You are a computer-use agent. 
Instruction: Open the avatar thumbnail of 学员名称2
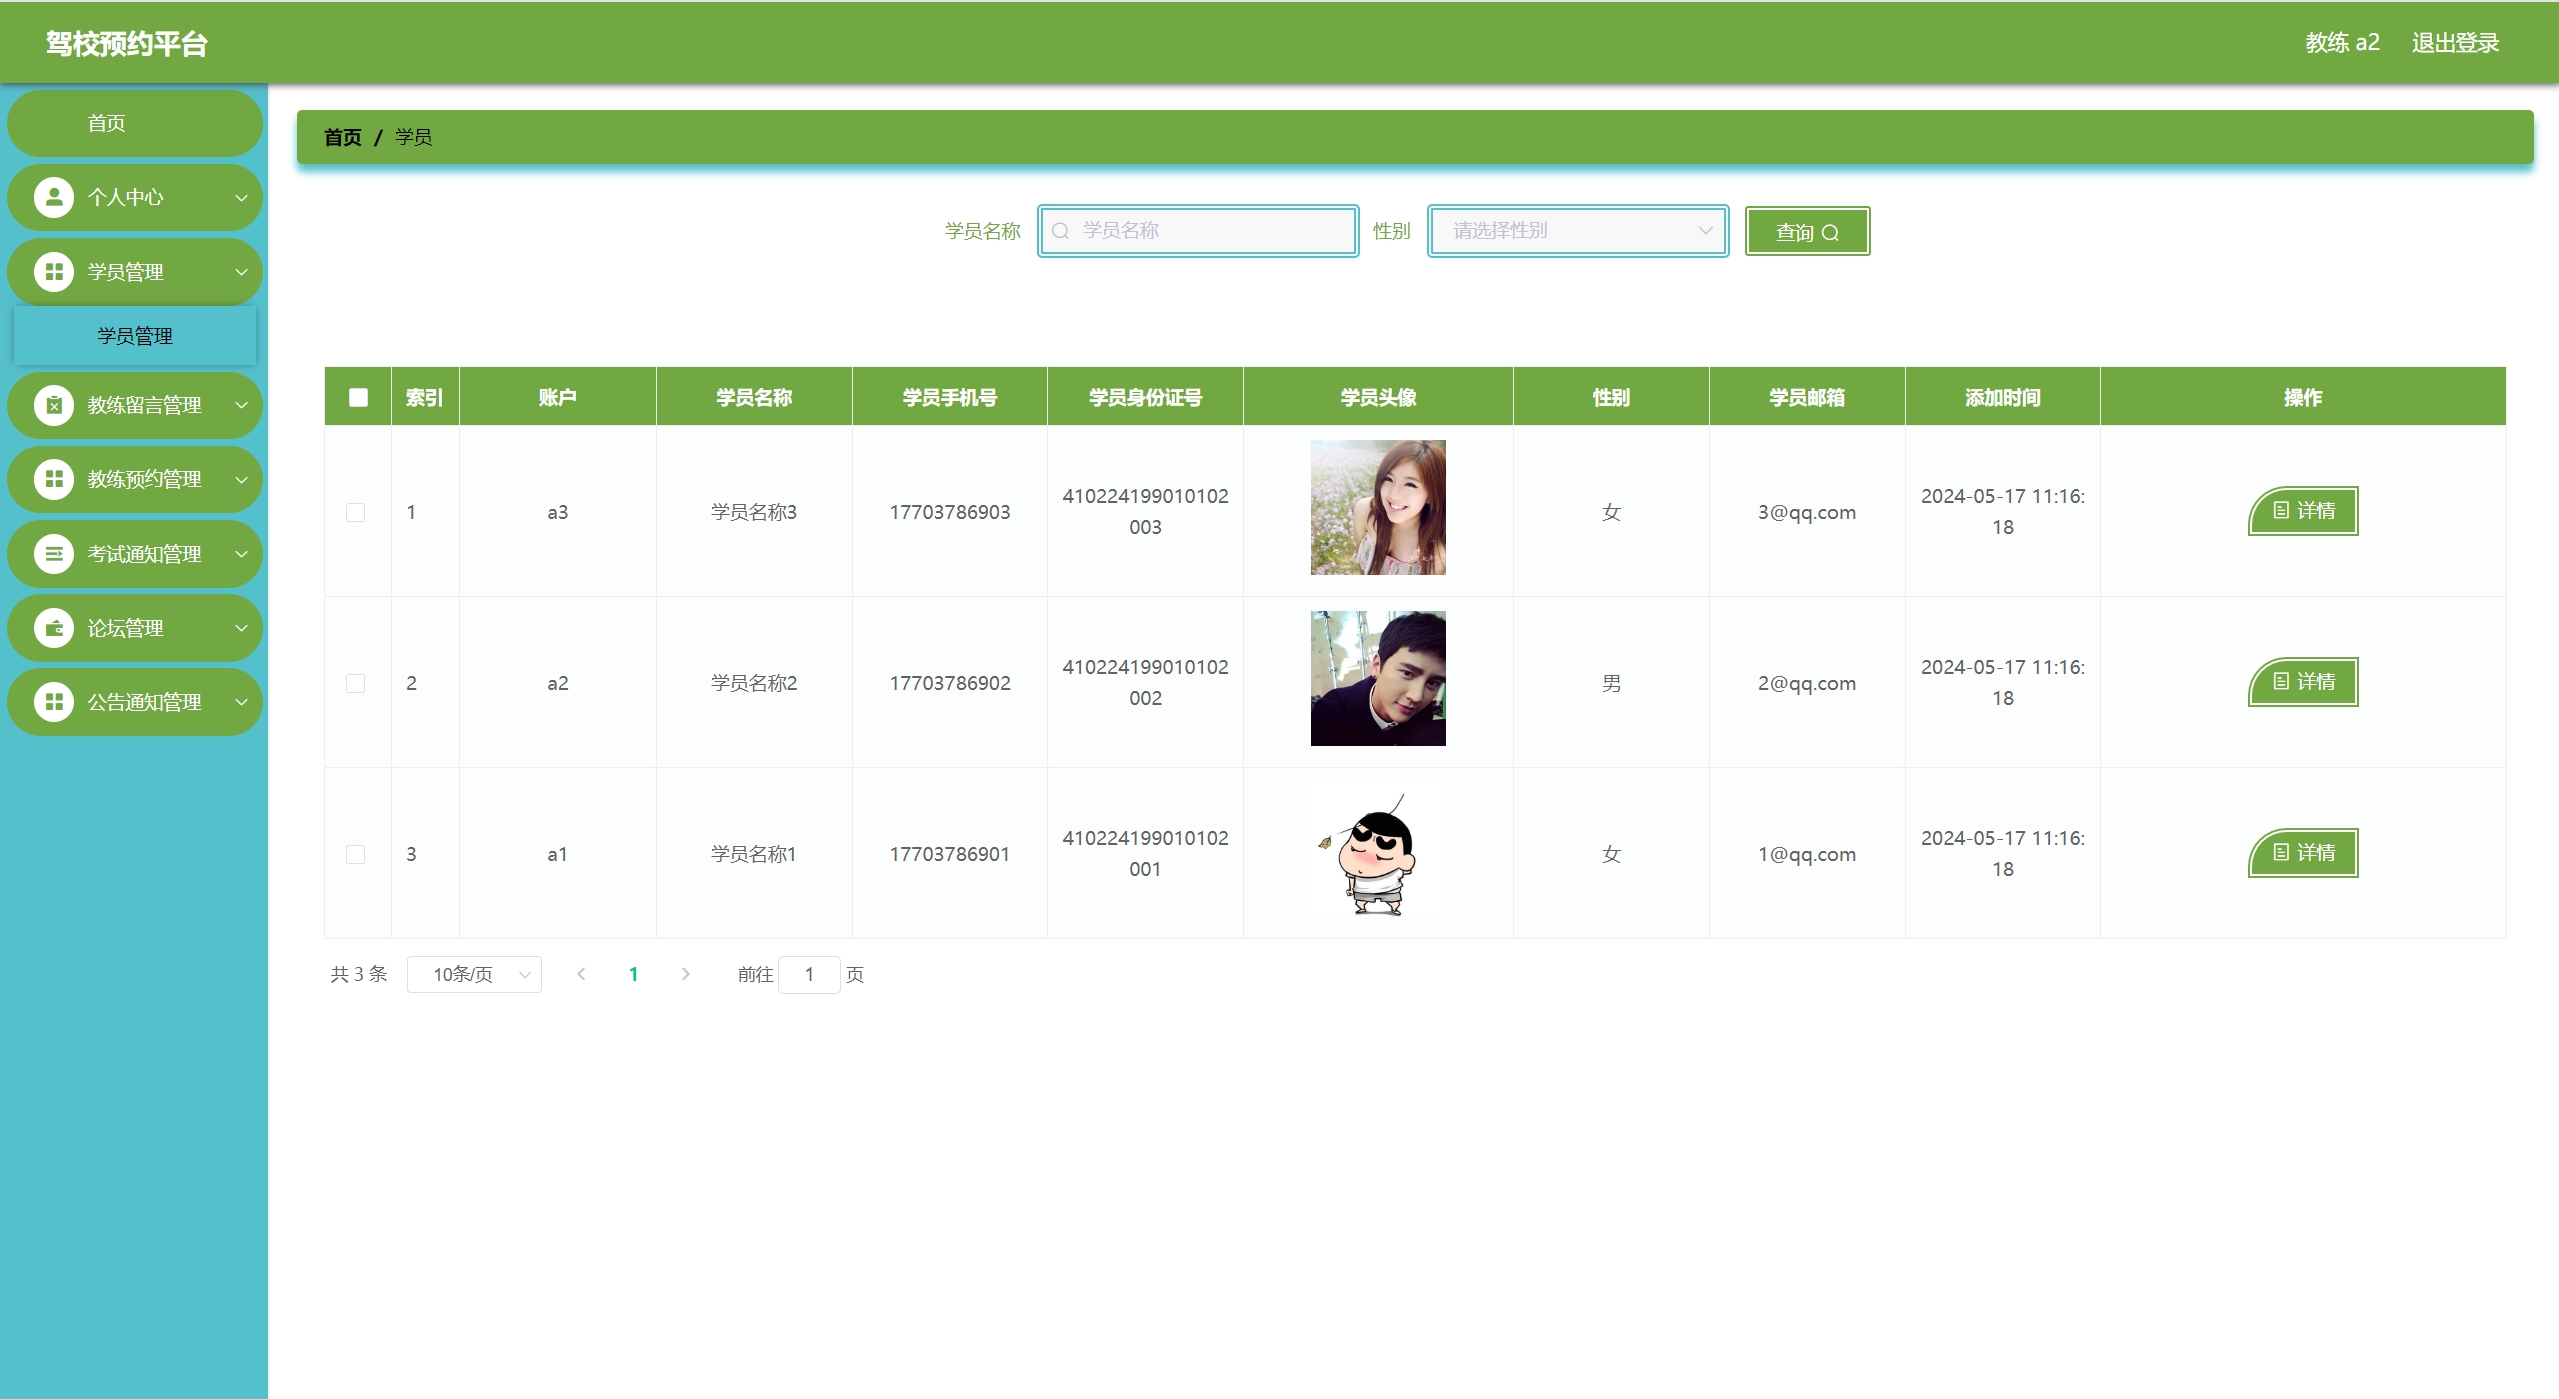tap(1377, 678)
